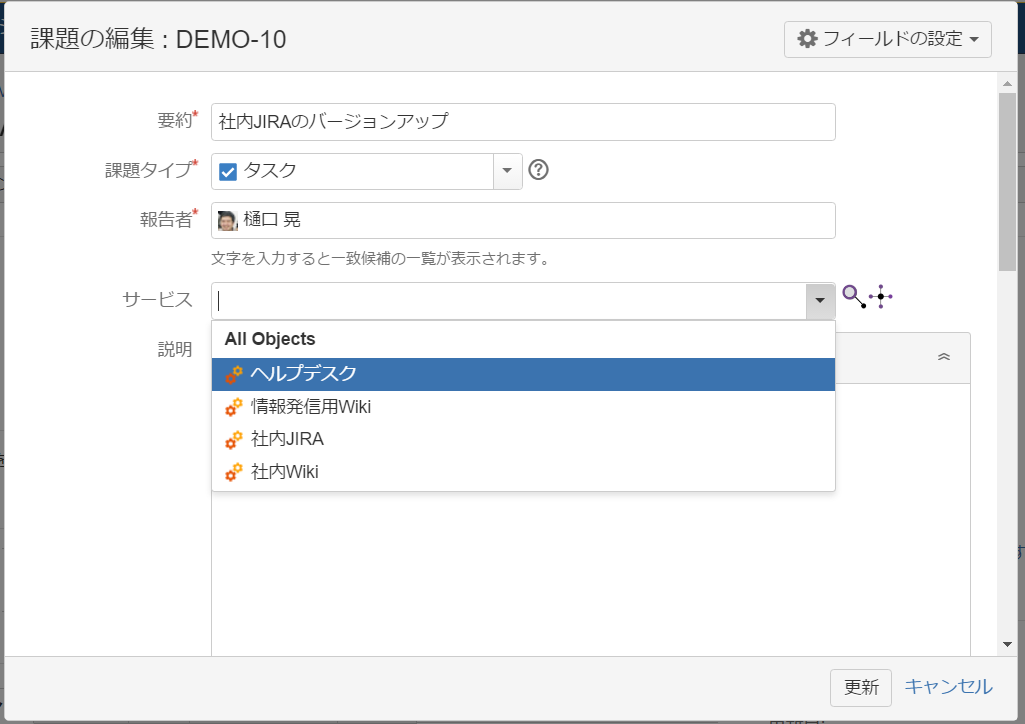Viewport: 1025px width, 724px height.
Task: Click the サービス field label
Action: [x=158, y=299]
